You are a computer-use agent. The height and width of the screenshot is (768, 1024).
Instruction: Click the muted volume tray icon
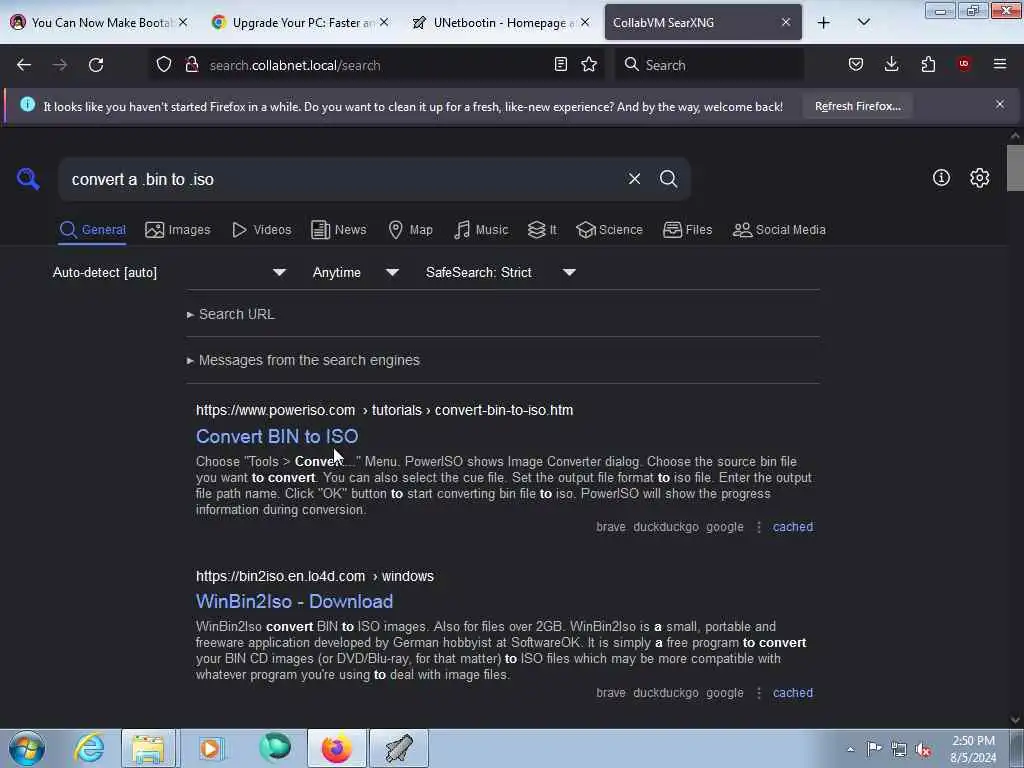(923, 749)
